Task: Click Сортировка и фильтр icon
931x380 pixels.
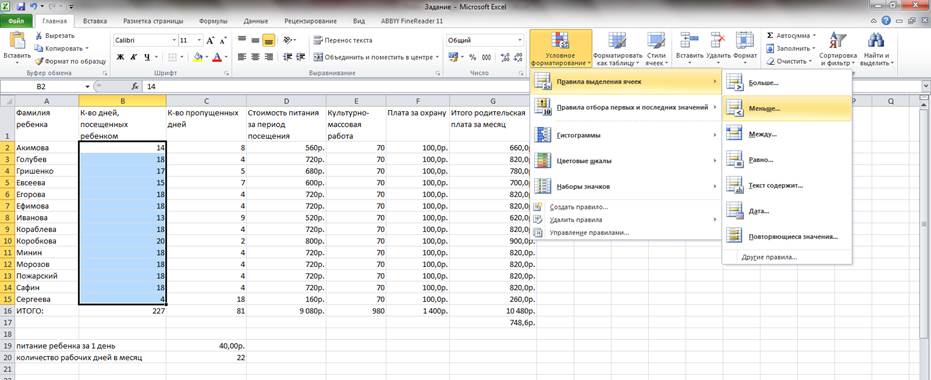Action: (837, 40)
